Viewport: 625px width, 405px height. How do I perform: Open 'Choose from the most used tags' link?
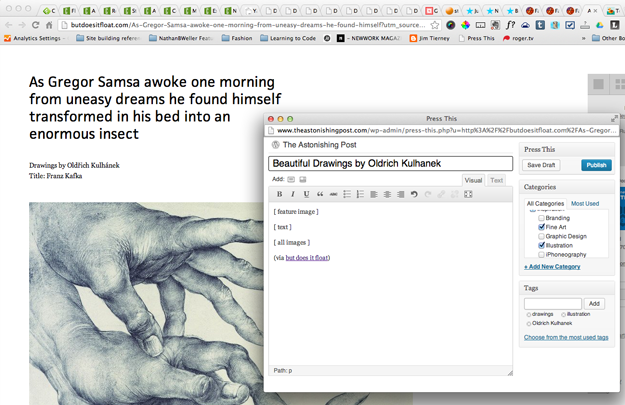point(566,337)
